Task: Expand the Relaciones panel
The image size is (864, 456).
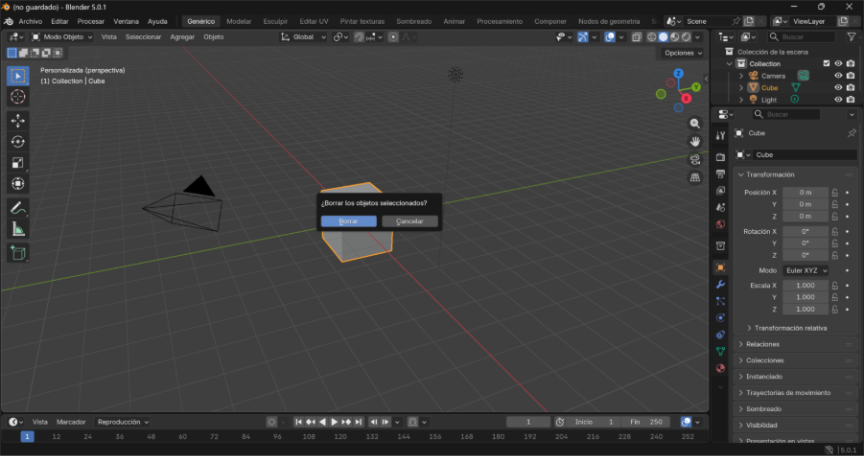Action: (x=762, y=344)
